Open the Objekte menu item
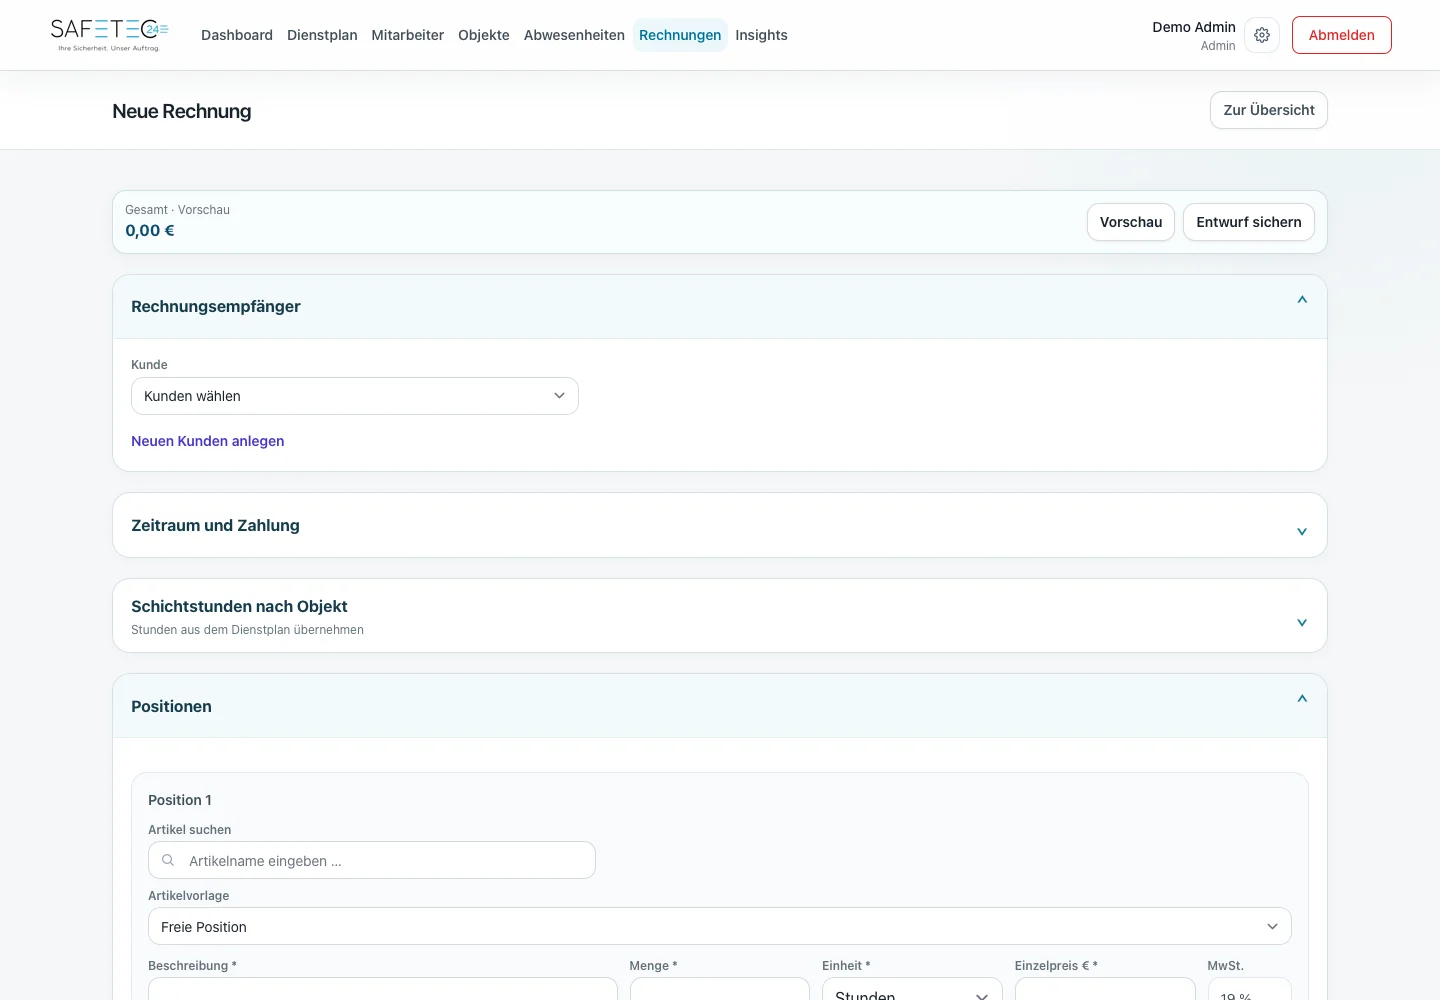 click(x=484, y=35)
